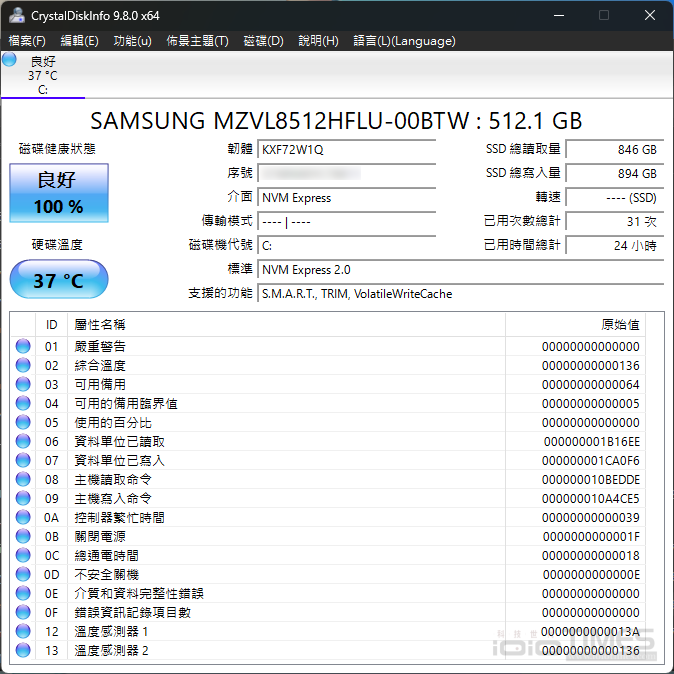Click the status orb for attribute 03 可用備用
The height and width of the screenshot is (674, 674).
[x=23, y=384]
